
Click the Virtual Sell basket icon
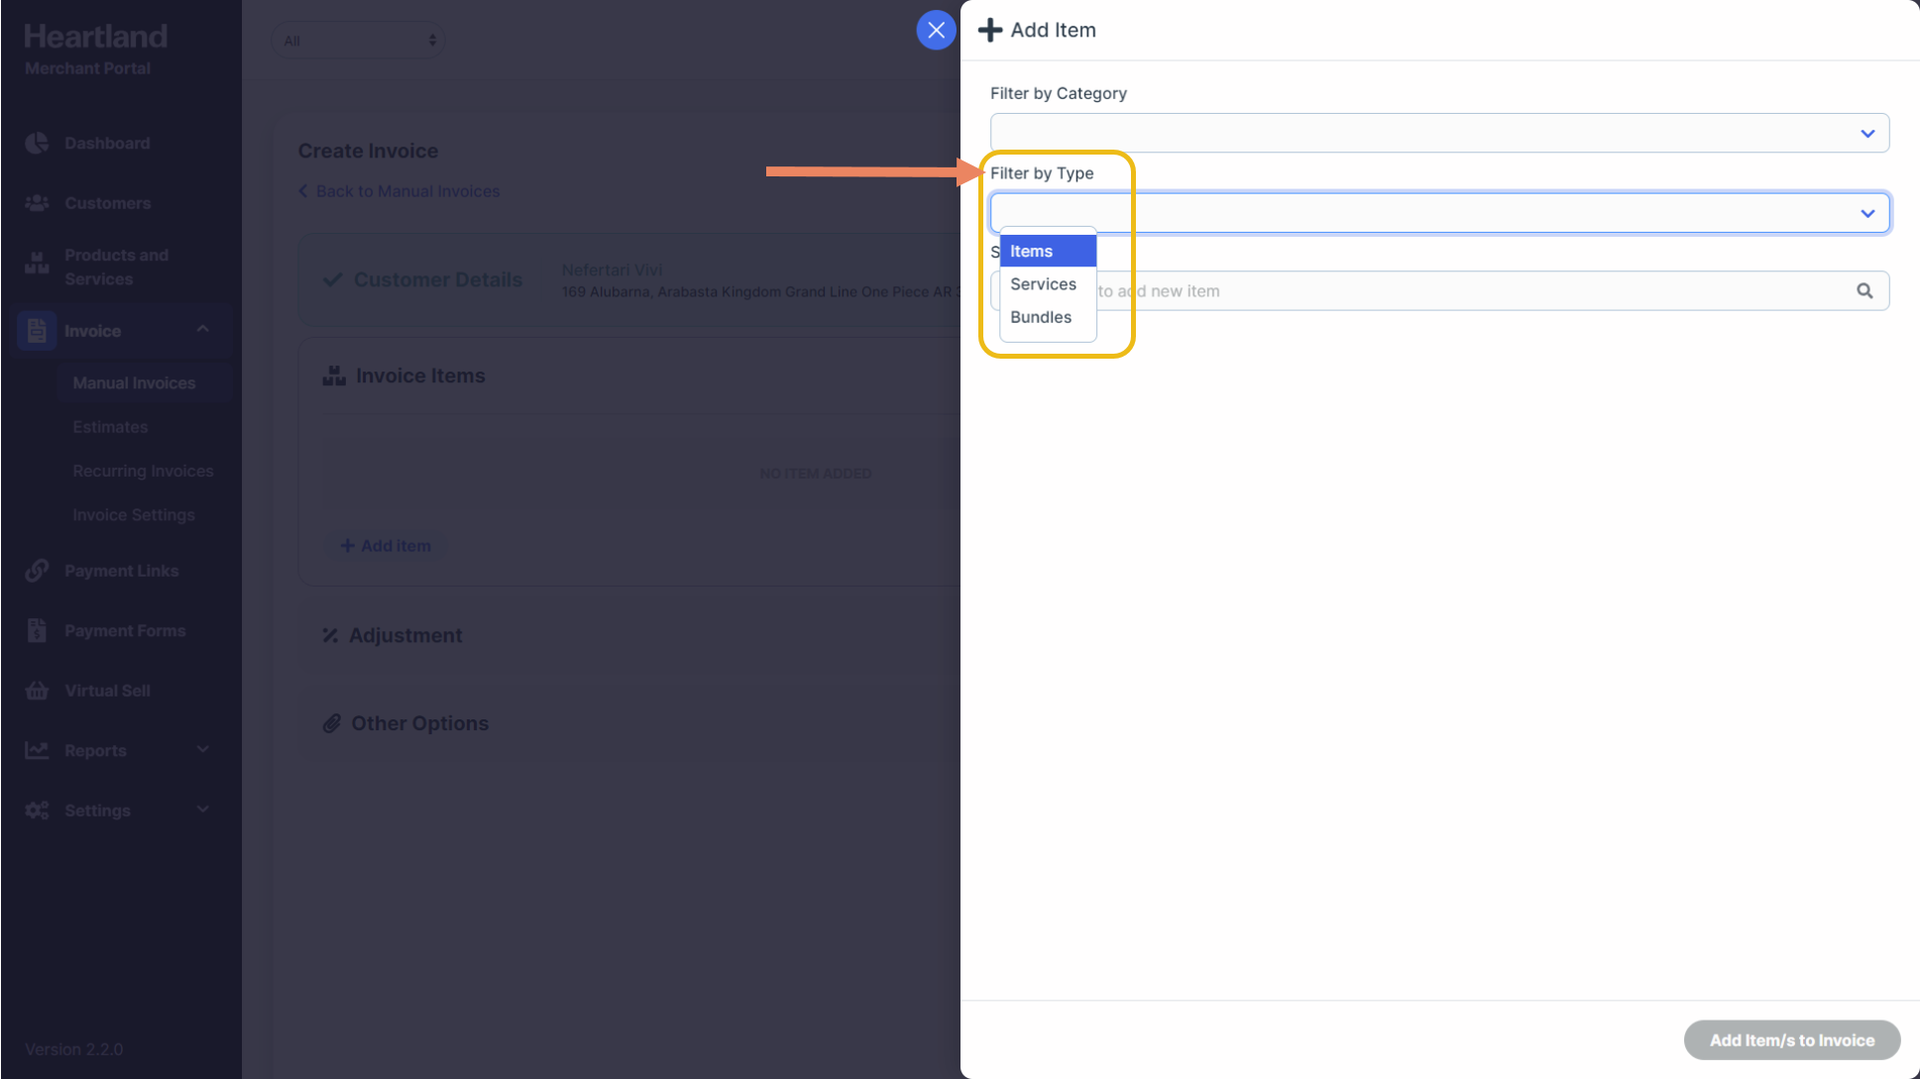[x=37, y=691]
